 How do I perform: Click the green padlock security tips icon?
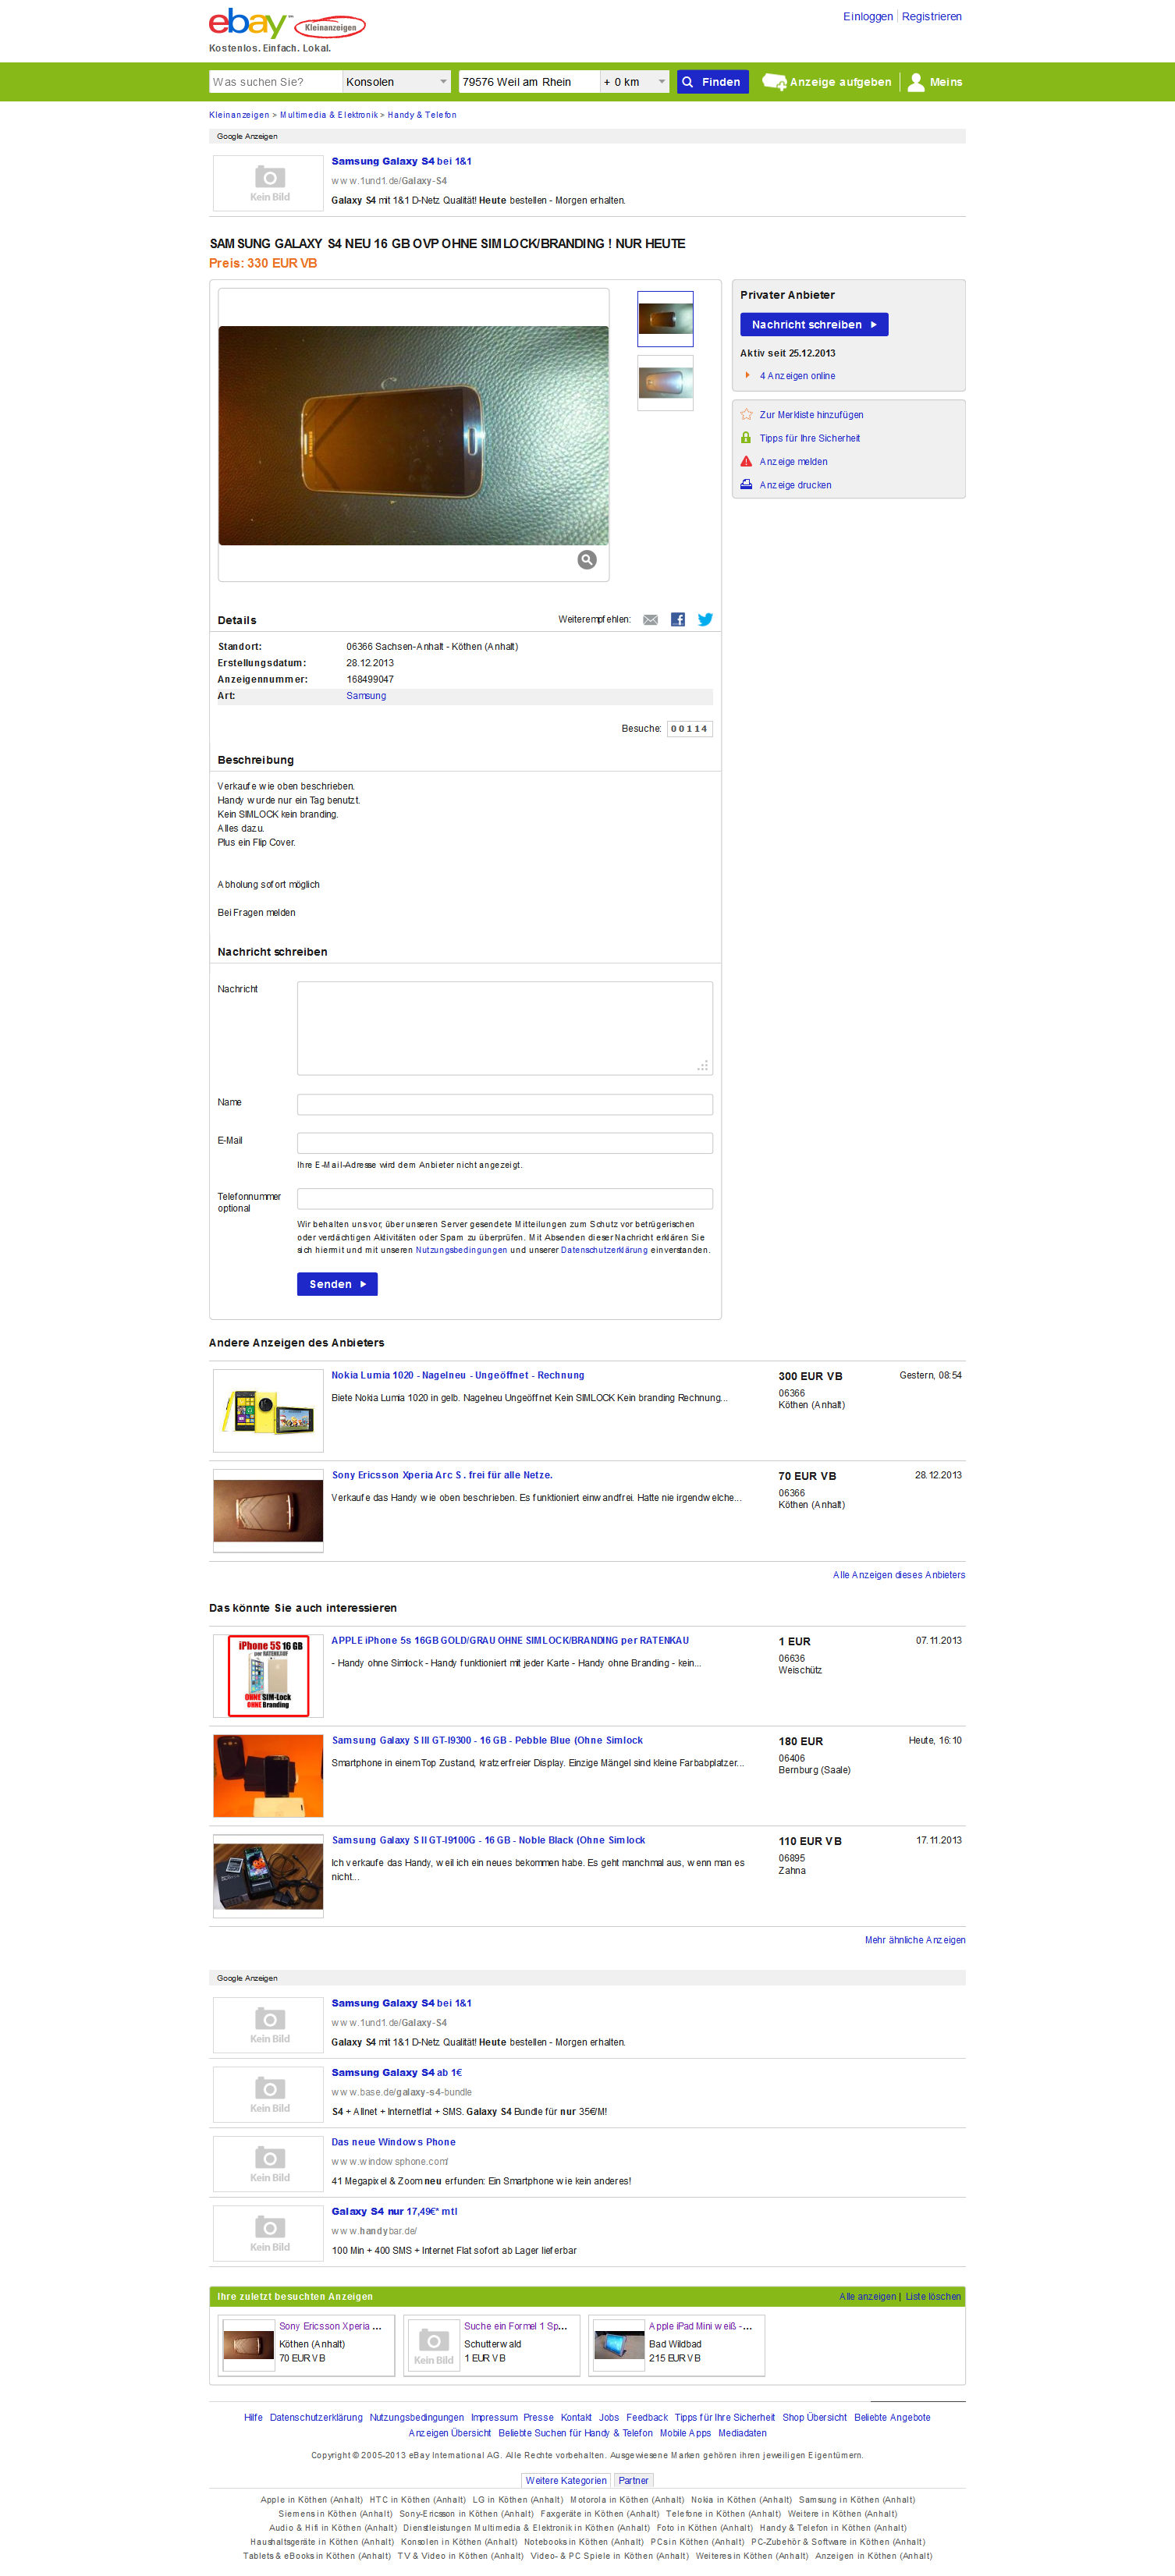(746, 438)
